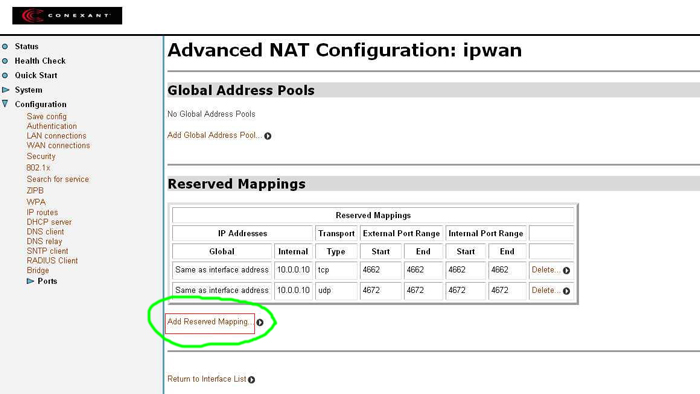Click Add Reserved Mapping link
This screenshot has height=394, width=700.
click(210, 322)
